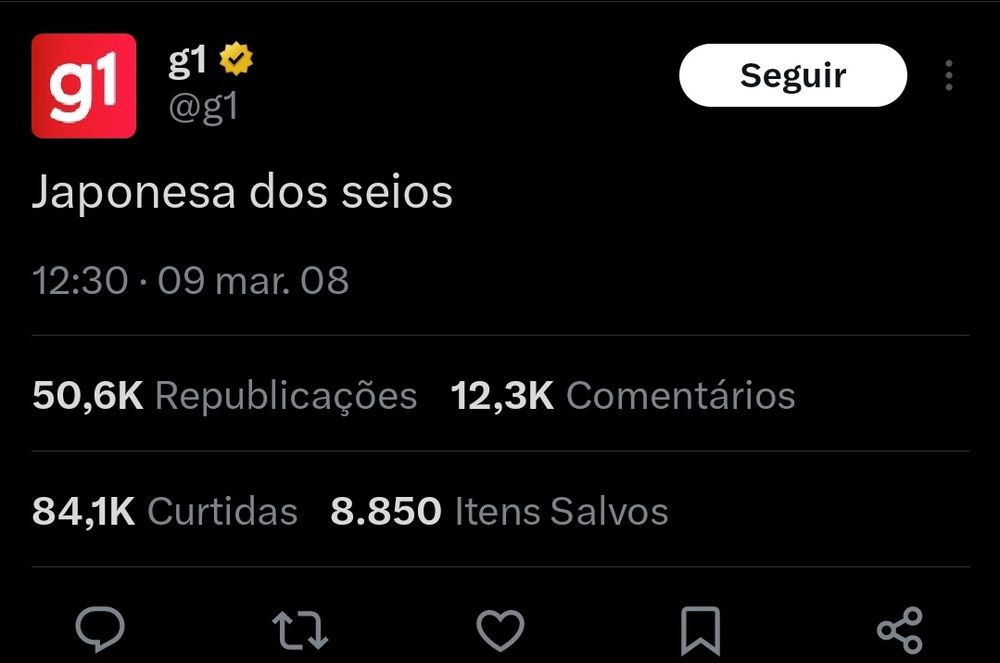View 50,6K Republicações list
This screenshot has width=1000, height=663.
click(x=224, y=396)
